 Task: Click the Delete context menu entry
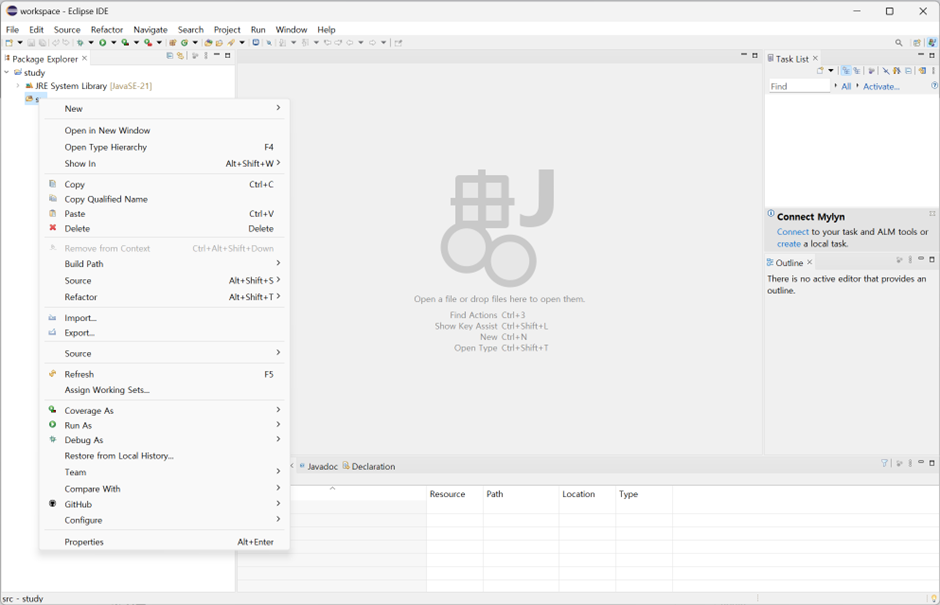point(164,228)
